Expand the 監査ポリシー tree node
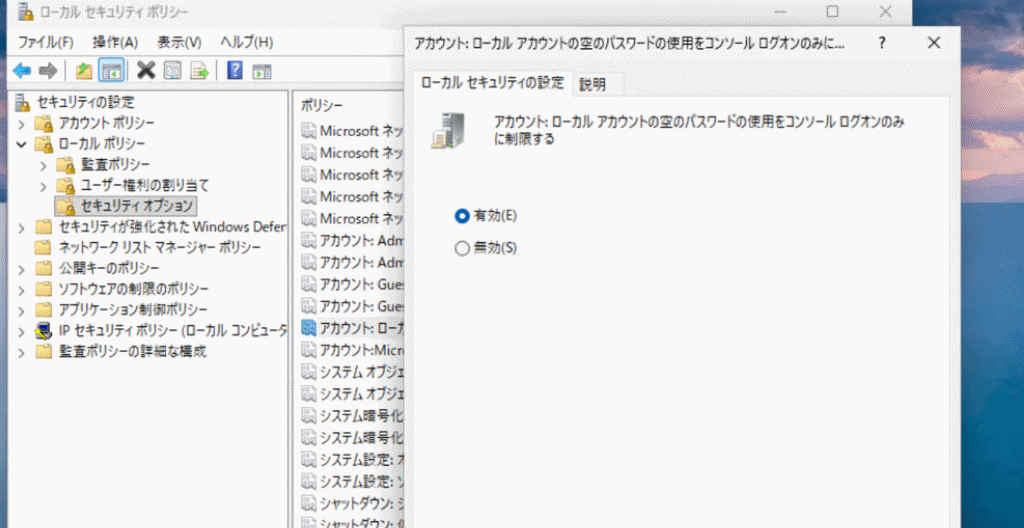Screen dimensions: 1024x528 pyautogui.click(x=42, y=164)
